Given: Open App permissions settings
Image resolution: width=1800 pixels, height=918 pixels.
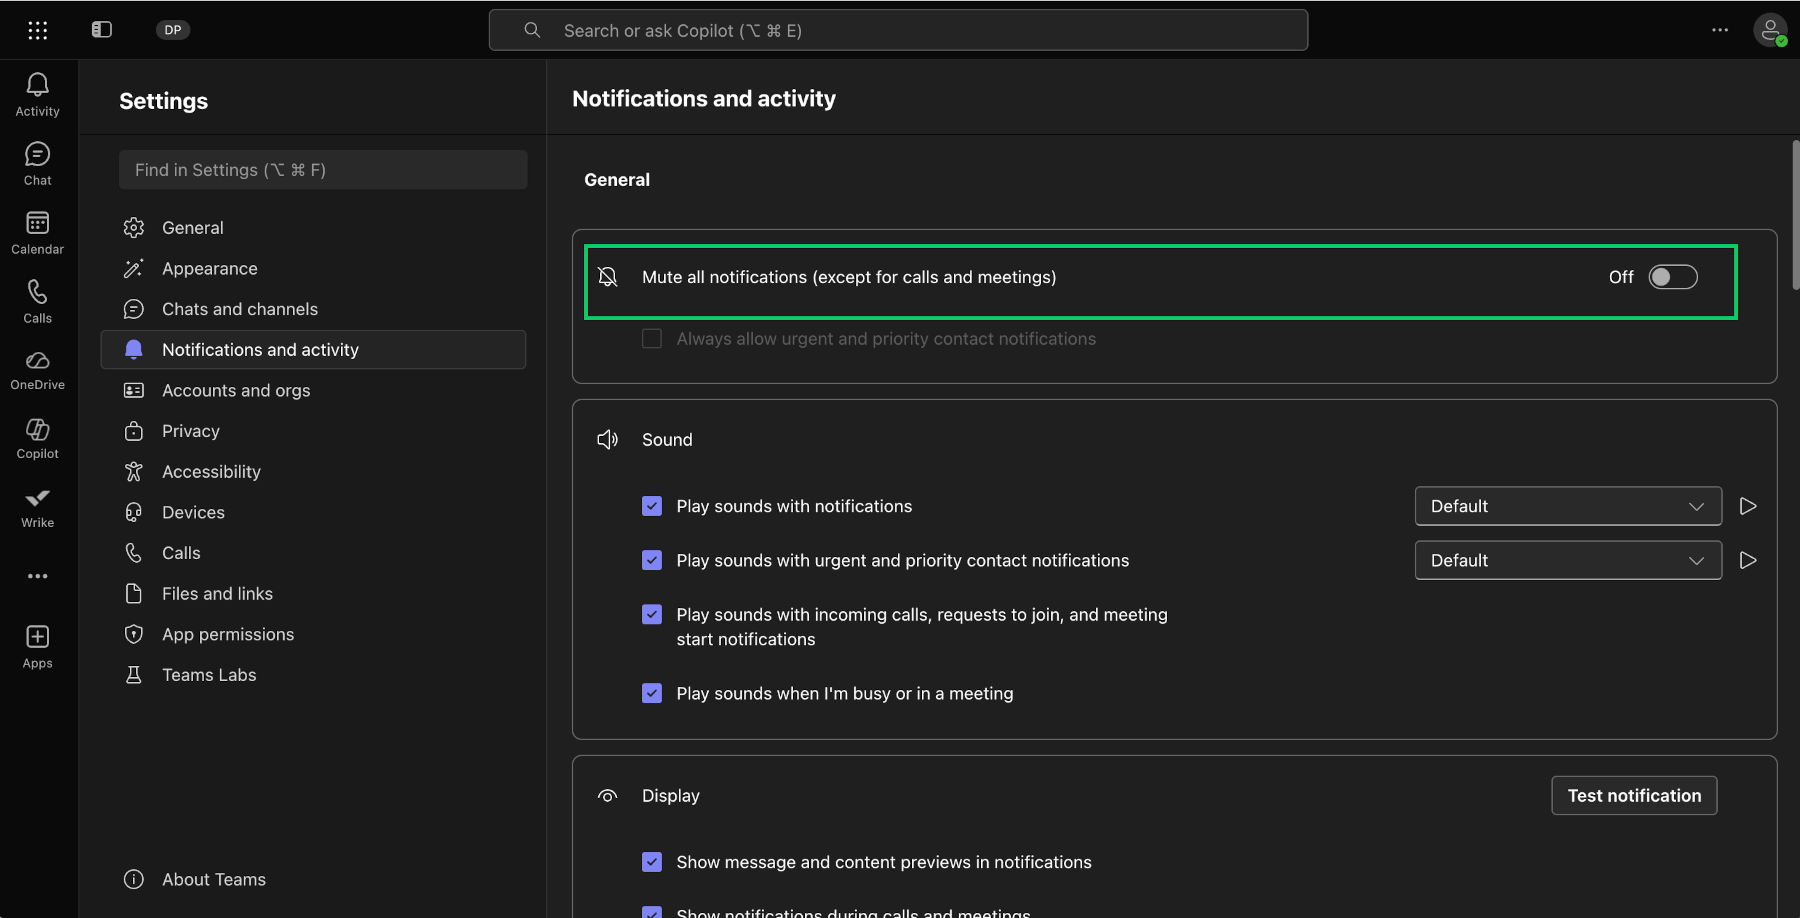Looking at the screenshot, I should coord(313,635).
